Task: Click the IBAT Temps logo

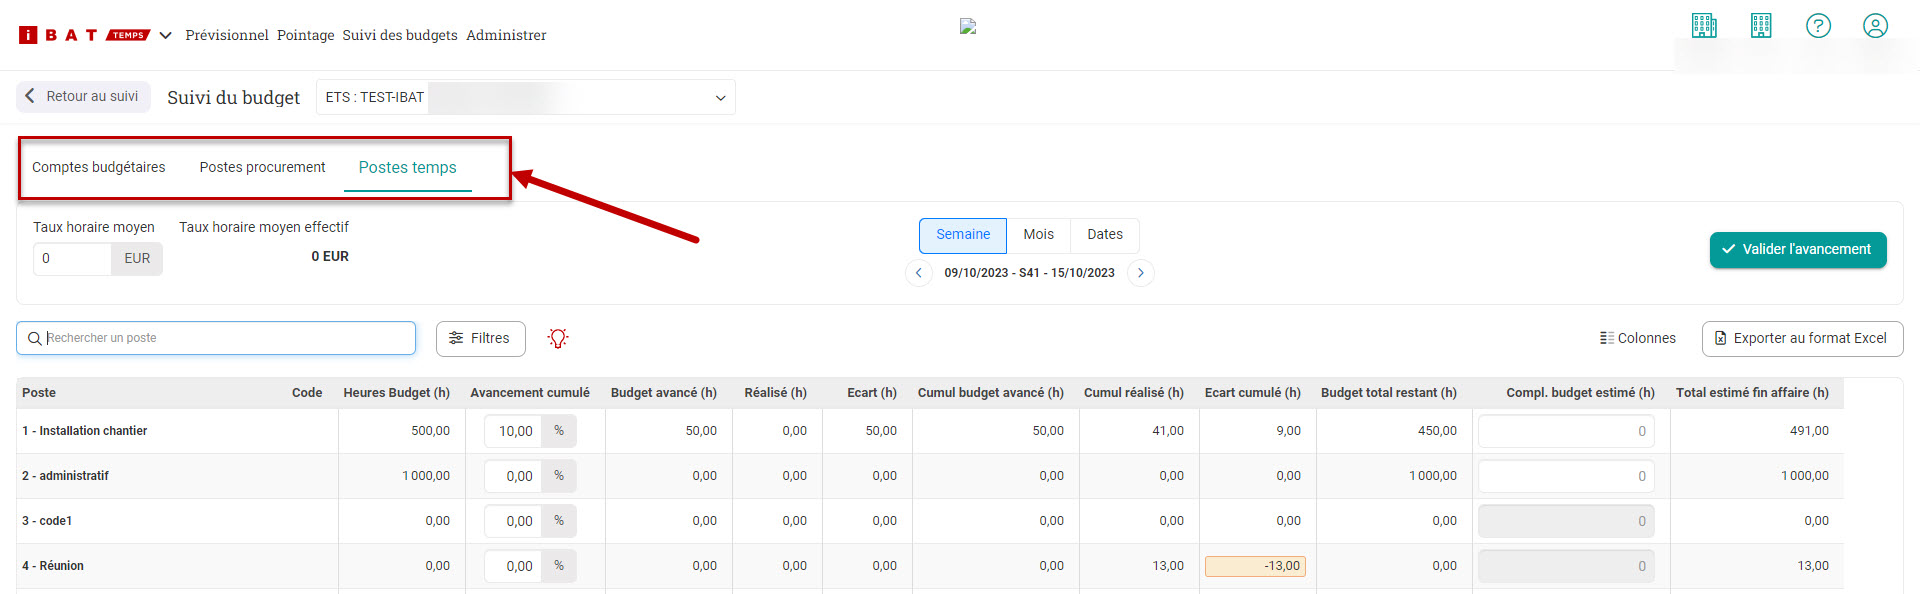Action: 84,35
